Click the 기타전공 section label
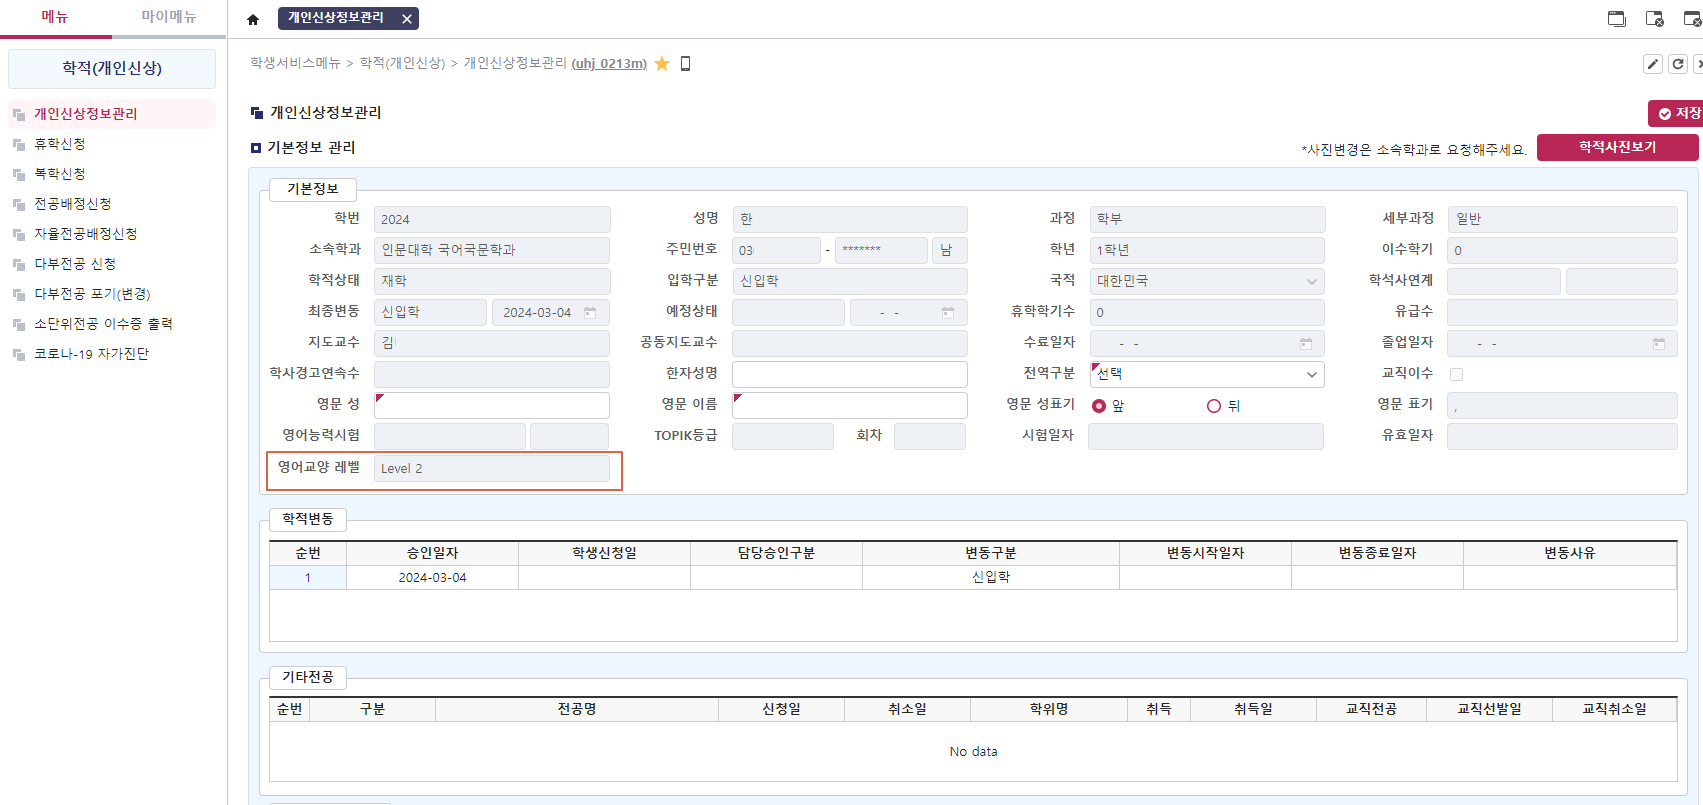 point(308,677)
